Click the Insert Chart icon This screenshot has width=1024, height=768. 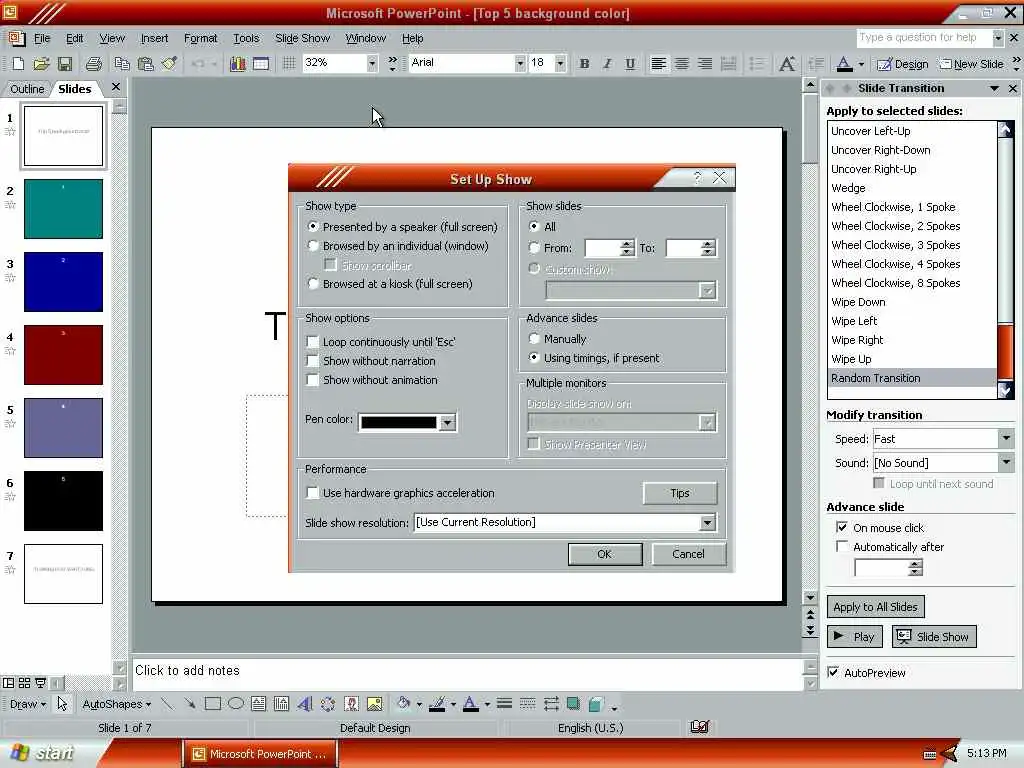point(238,63)
